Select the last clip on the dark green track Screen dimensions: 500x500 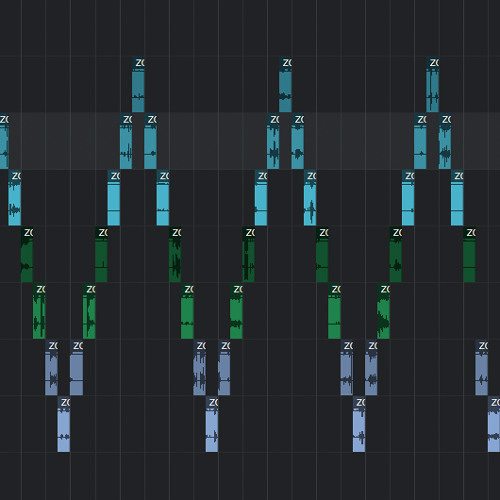469,255
